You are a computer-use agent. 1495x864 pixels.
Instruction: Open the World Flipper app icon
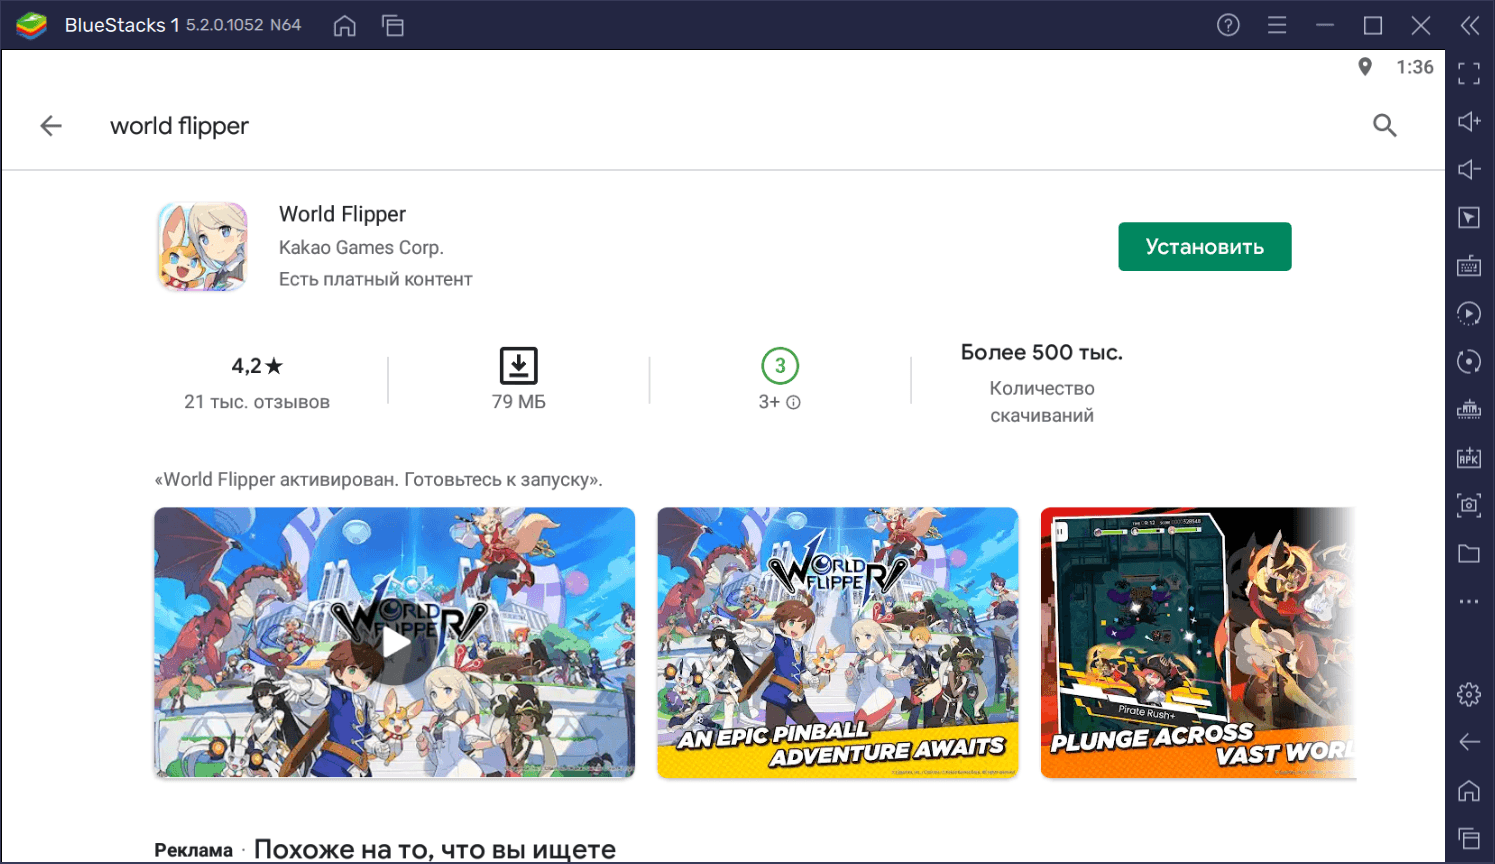point(202,246)
